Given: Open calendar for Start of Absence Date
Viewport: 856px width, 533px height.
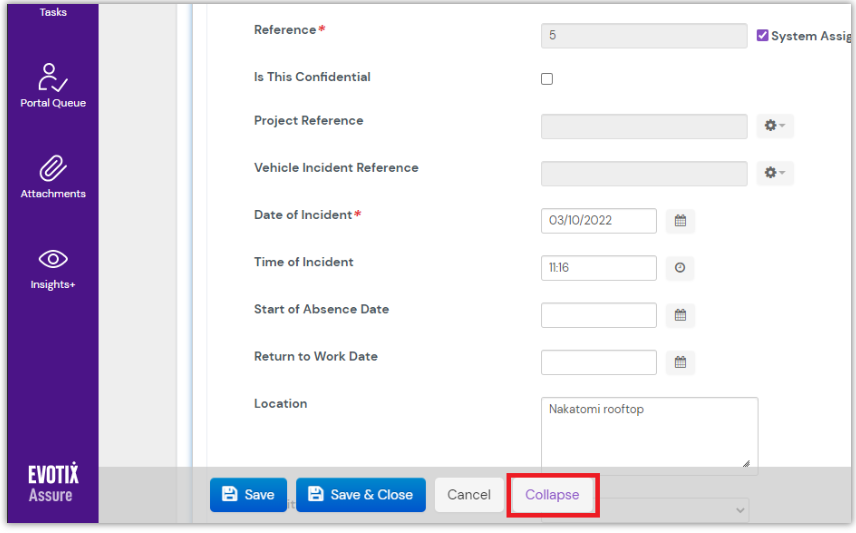Looking at the screenshot, I should click(x=680, y=315).
